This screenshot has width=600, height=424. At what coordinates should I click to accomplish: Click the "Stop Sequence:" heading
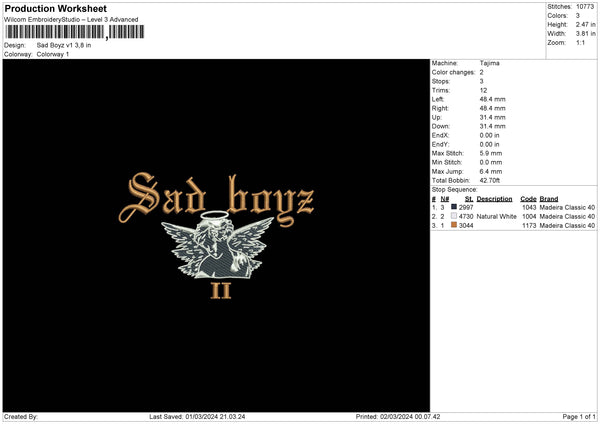(455, 190)
